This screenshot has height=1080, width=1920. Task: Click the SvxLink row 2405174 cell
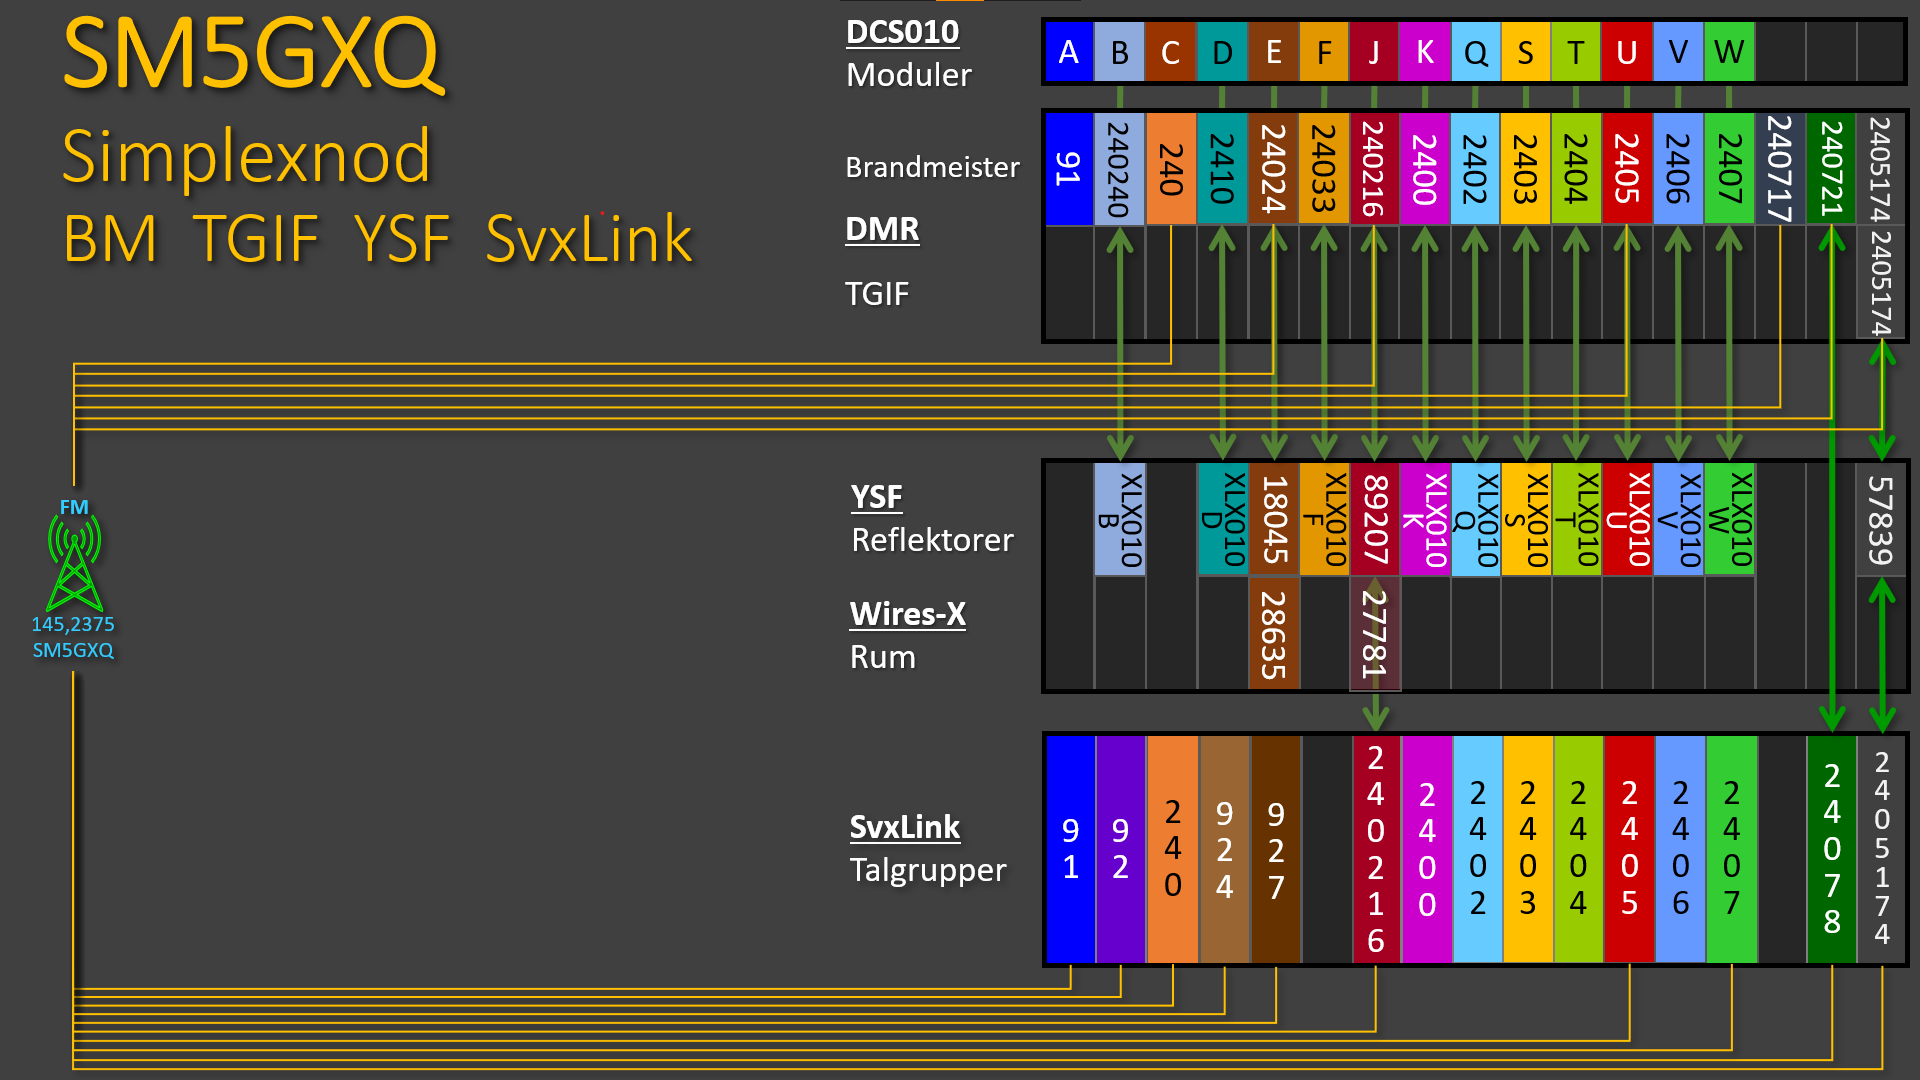pyautogui.click(x=1881, y=849)
